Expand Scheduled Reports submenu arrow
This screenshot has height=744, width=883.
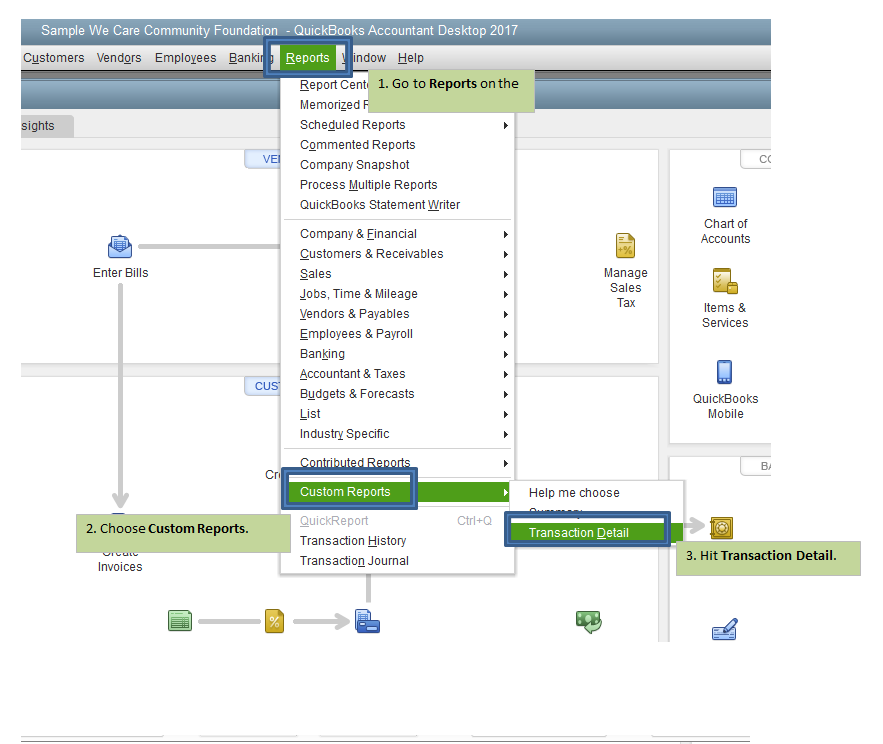506,126
